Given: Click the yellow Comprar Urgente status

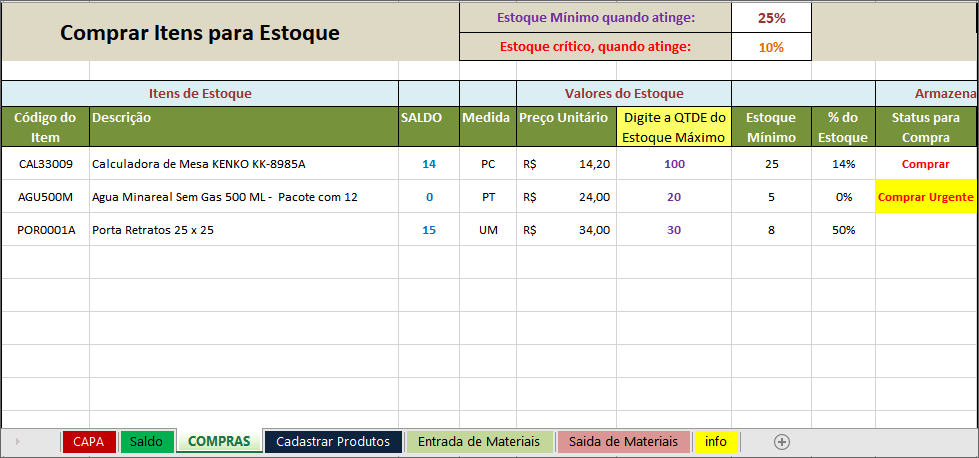Looking at the screenshot, I should pos(926,197).
